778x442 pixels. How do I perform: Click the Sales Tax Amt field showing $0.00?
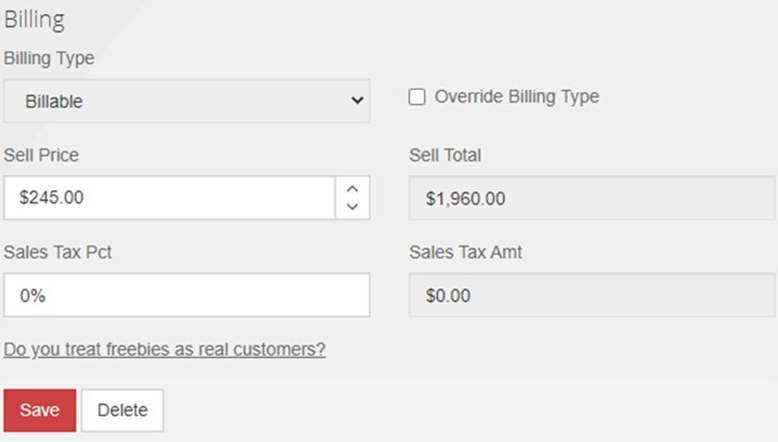pos(592,295)
